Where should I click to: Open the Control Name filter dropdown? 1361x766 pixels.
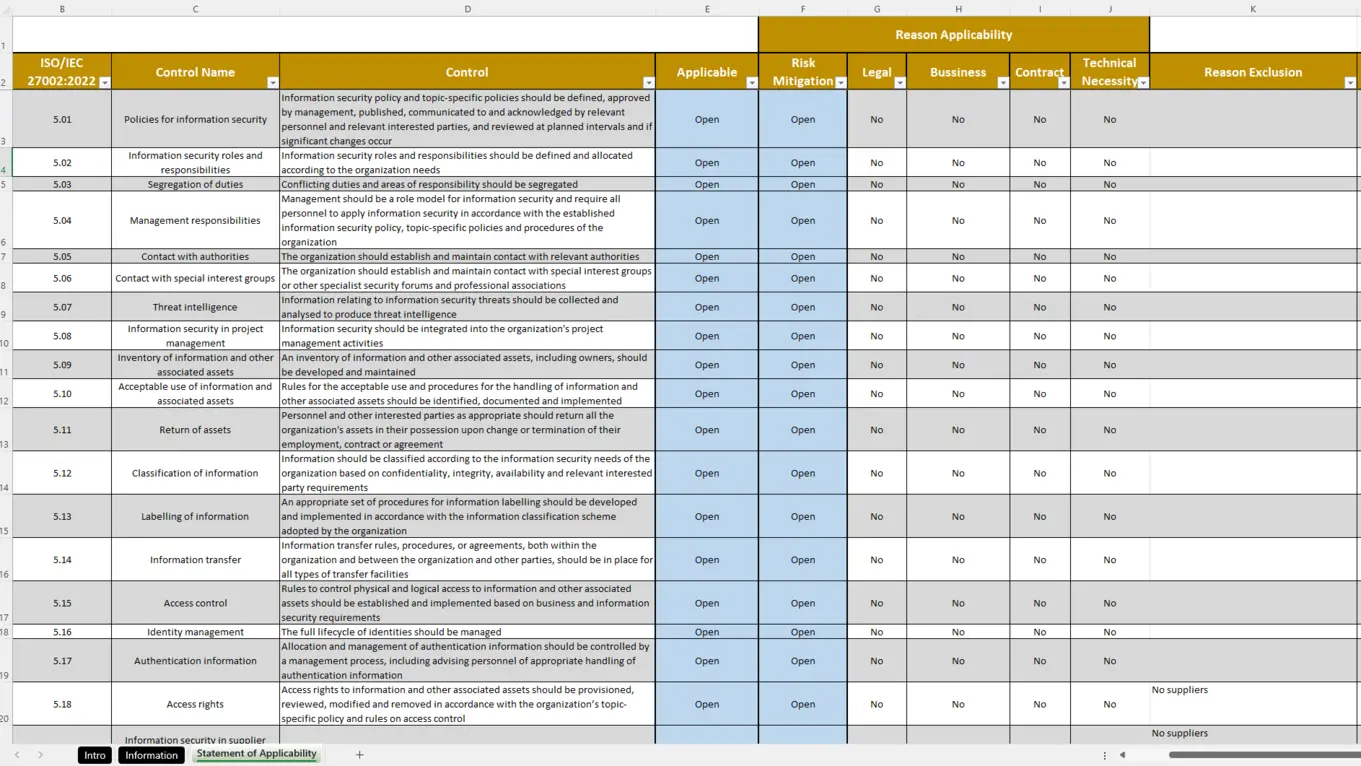click(x=272, y=83)
